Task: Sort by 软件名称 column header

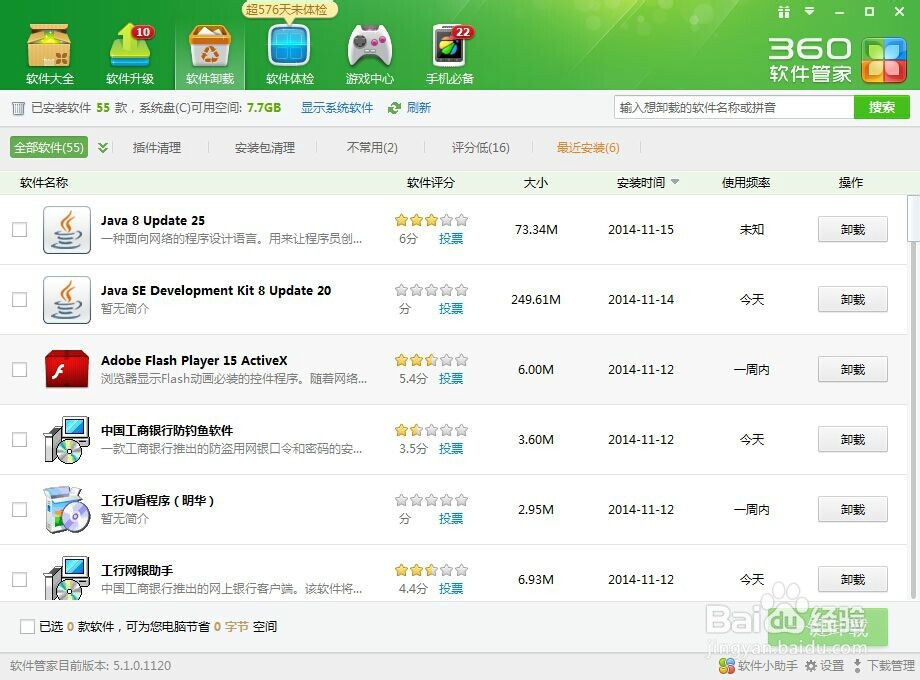Action: [x=44, y=182]
